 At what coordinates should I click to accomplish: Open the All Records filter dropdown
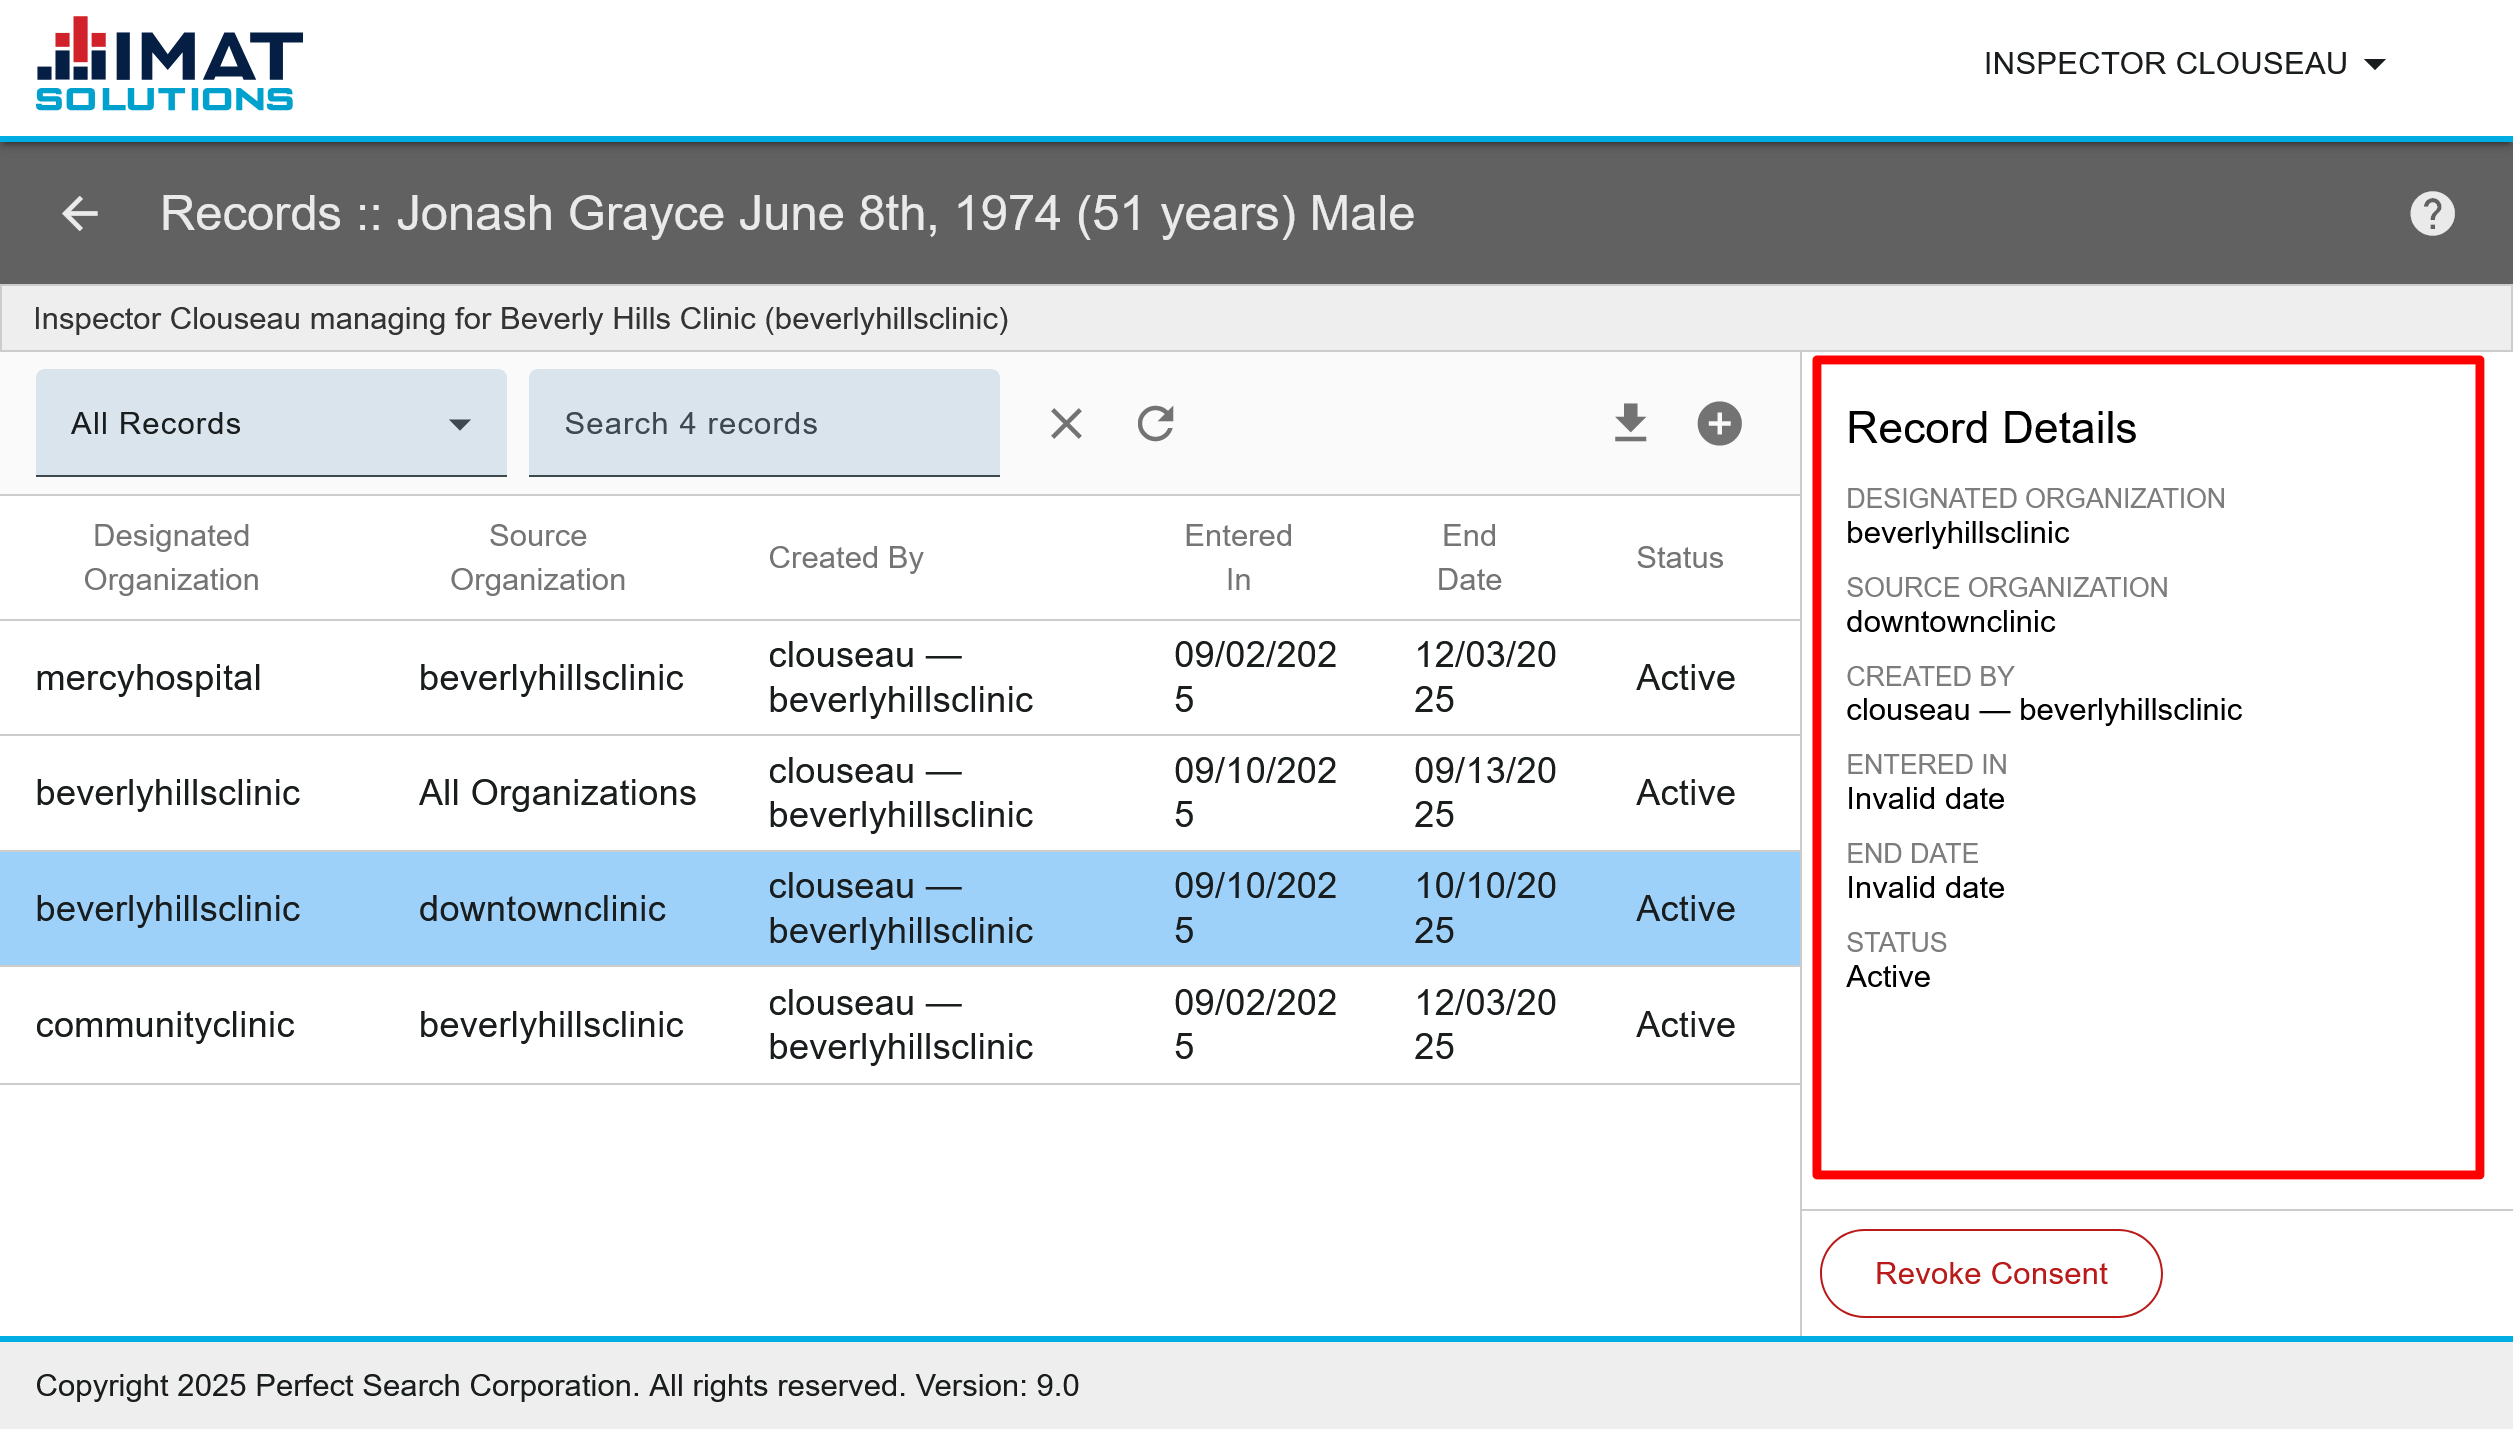pos(270,423)
